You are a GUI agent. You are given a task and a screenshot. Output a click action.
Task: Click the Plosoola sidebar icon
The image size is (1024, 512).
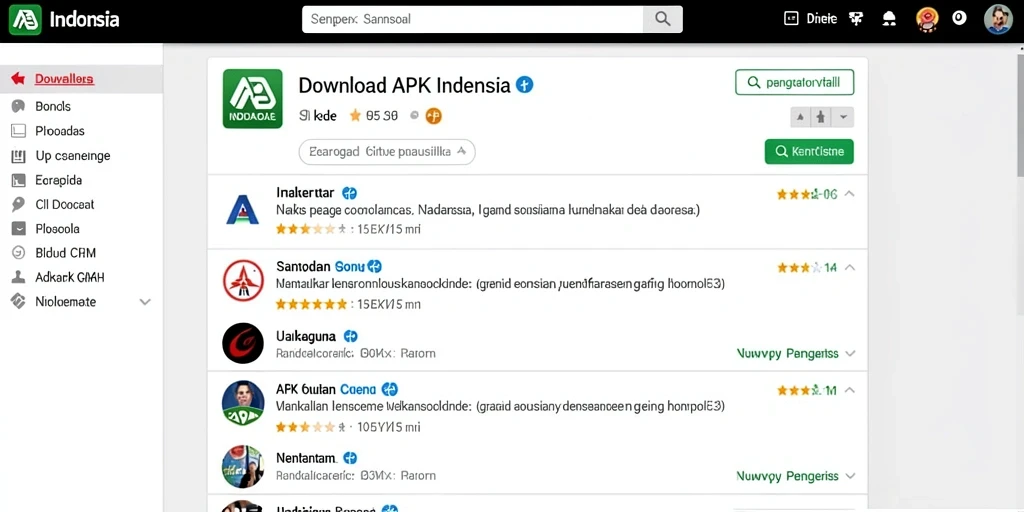click(x=18, y=229)
